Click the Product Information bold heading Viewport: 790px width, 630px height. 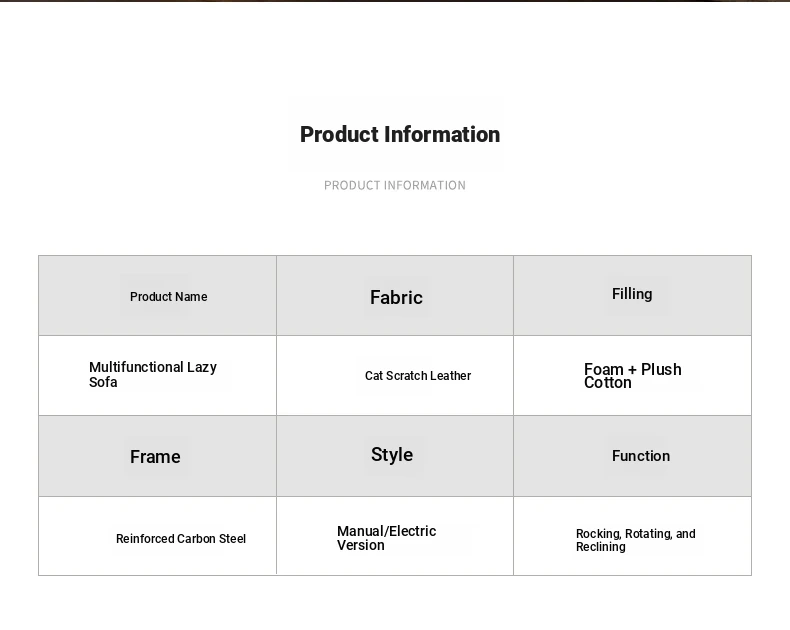click(400, 135)
